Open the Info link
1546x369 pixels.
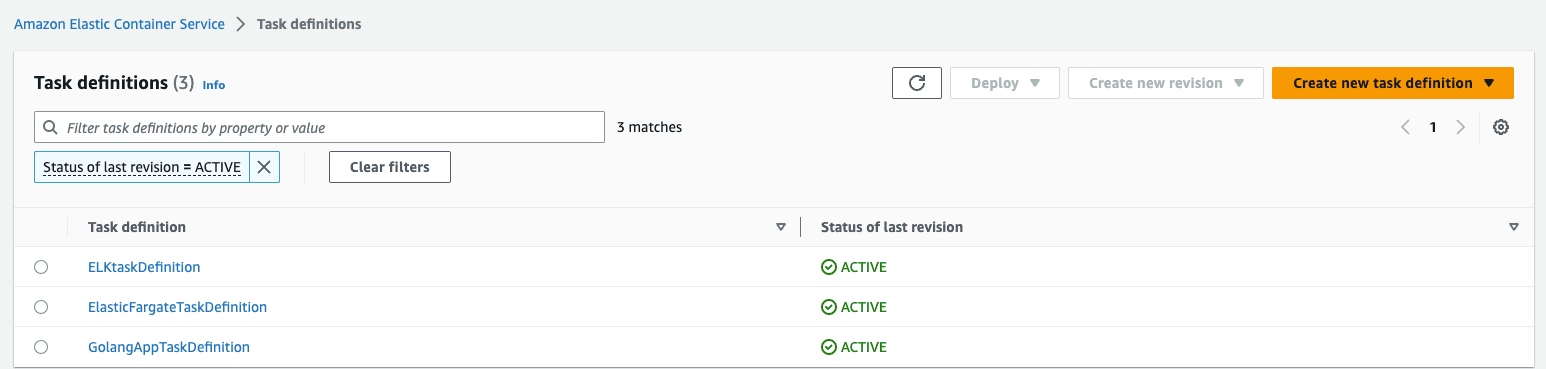pos(214,85)
